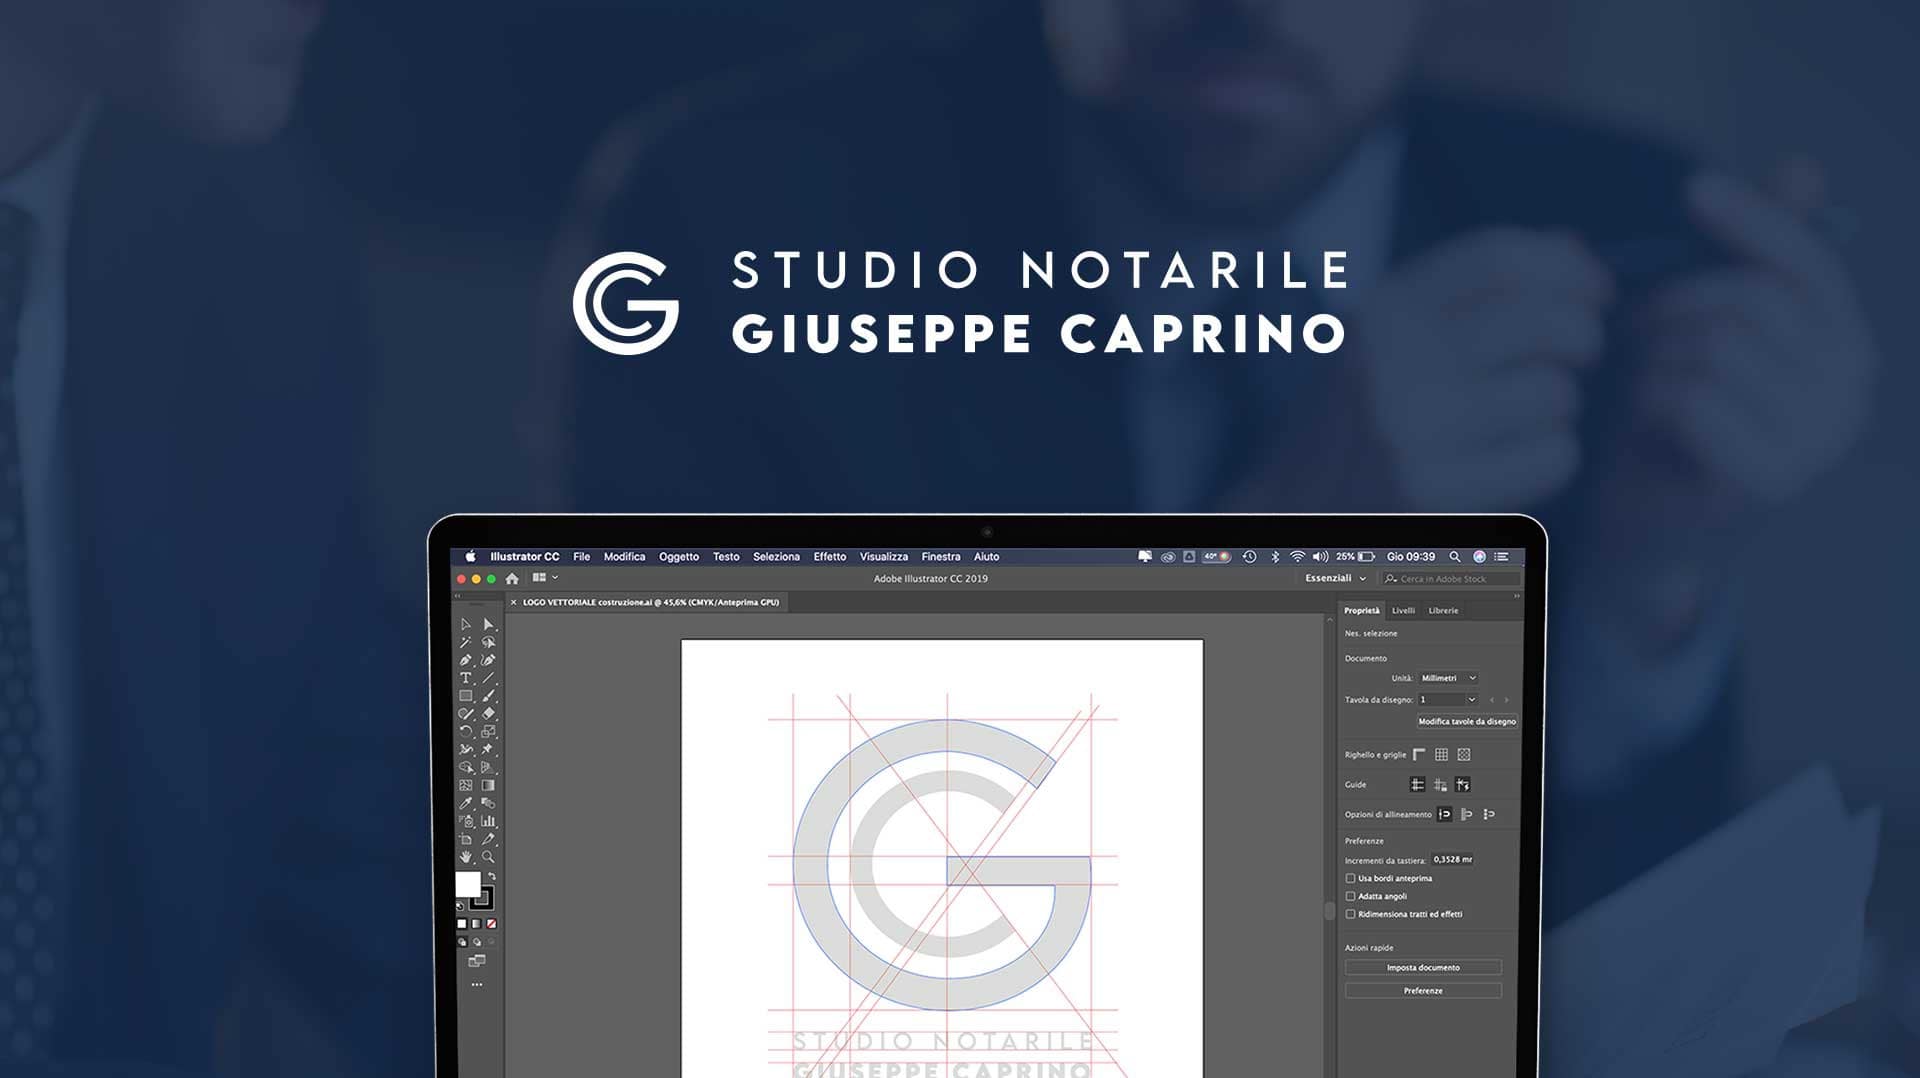Select the Mesh tool
Image resolution: width=1920 pixels, height=1078 pixels.
click(x=465, y=785)
